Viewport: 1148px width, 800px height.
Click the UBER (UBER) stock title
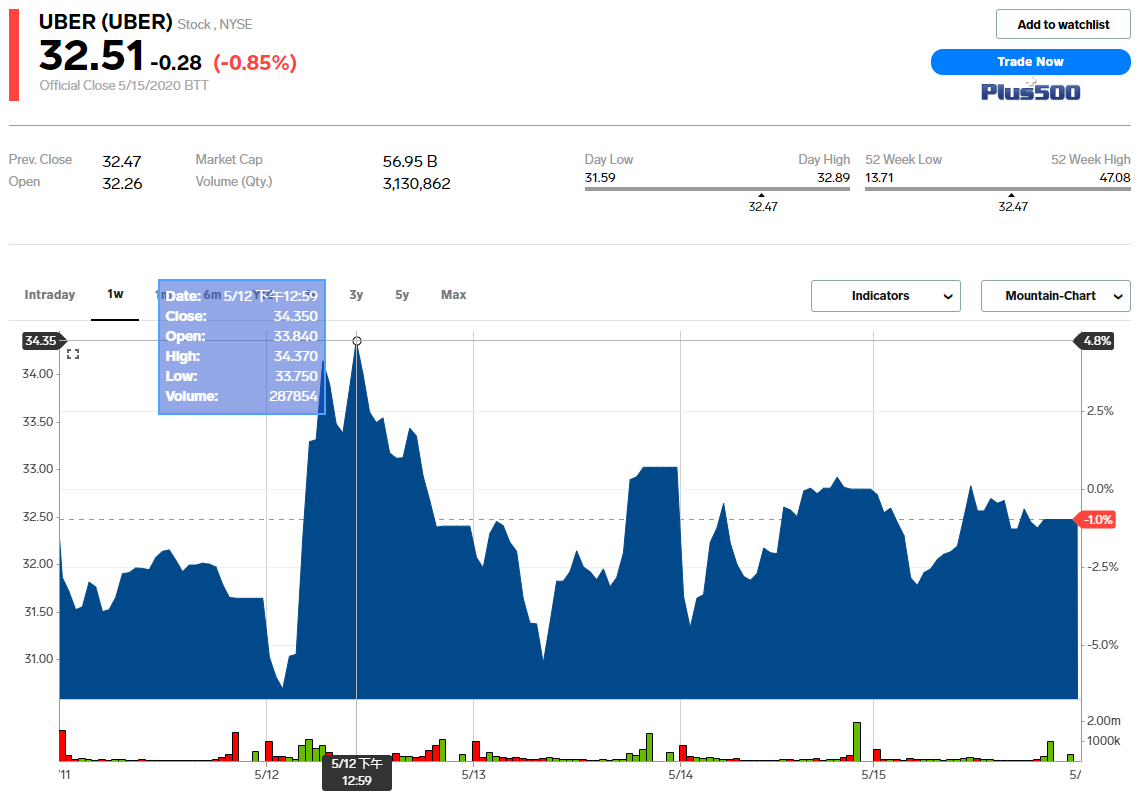pos(105,22)
